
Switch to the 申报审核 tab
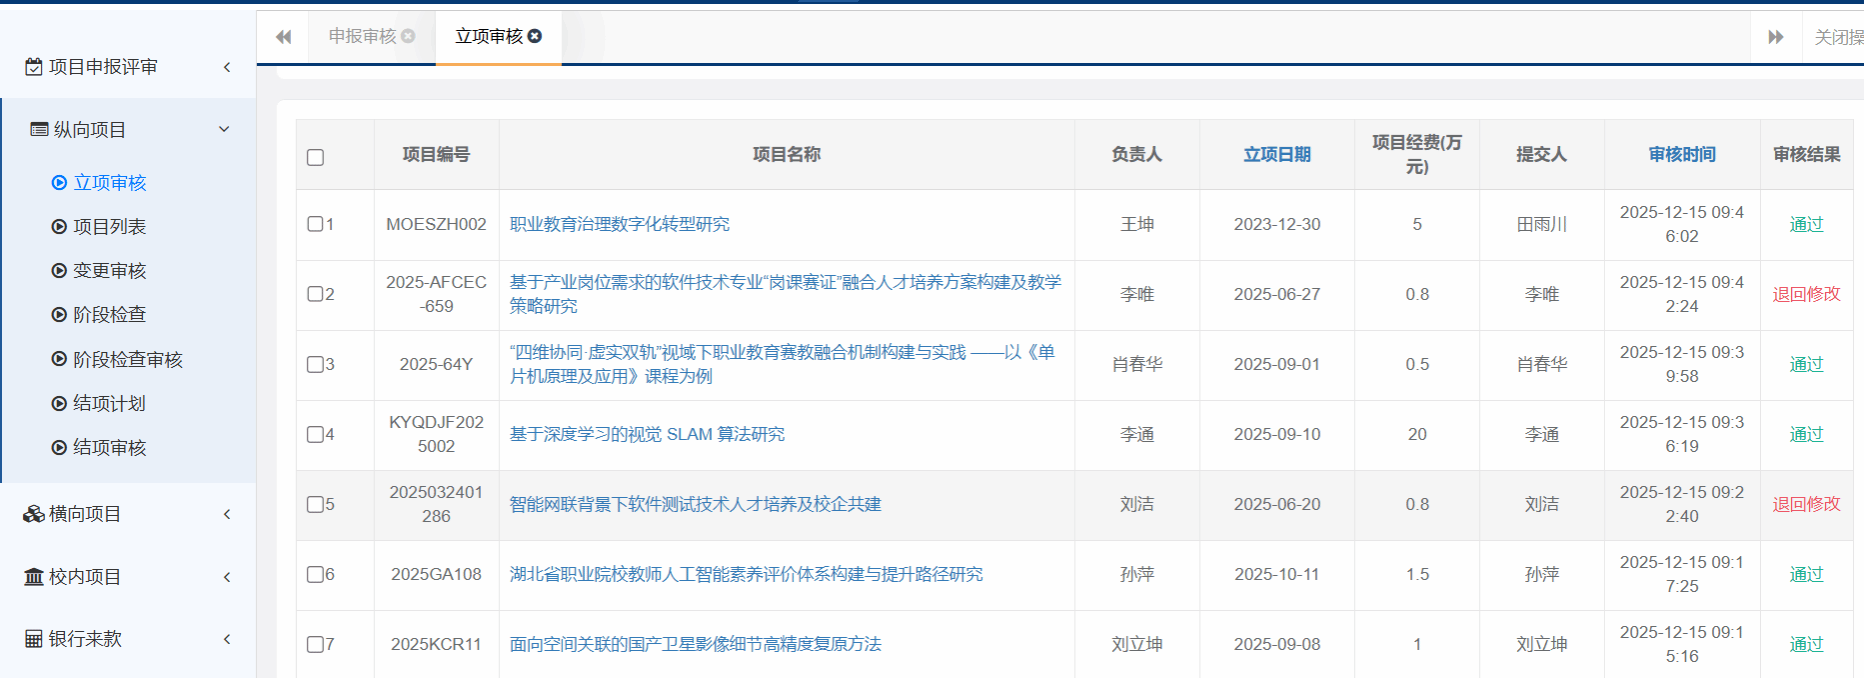[x=362, y=36]
